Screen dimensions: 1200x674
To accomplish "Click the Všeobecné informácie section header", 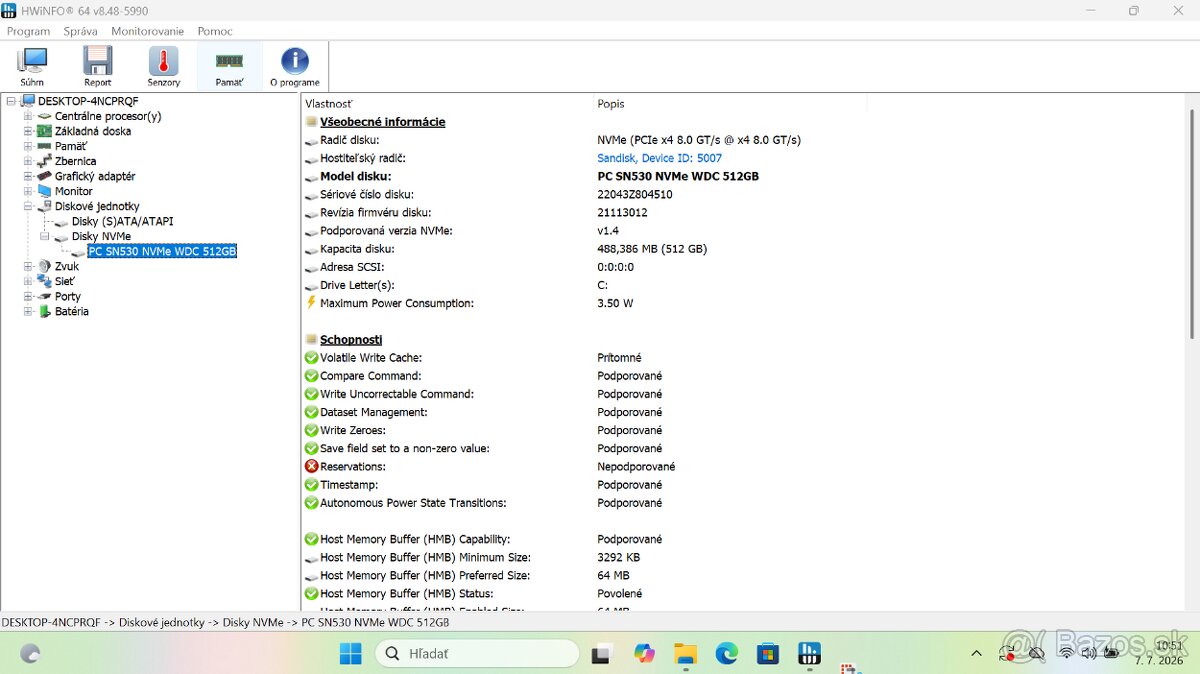I will click(382, 122).
